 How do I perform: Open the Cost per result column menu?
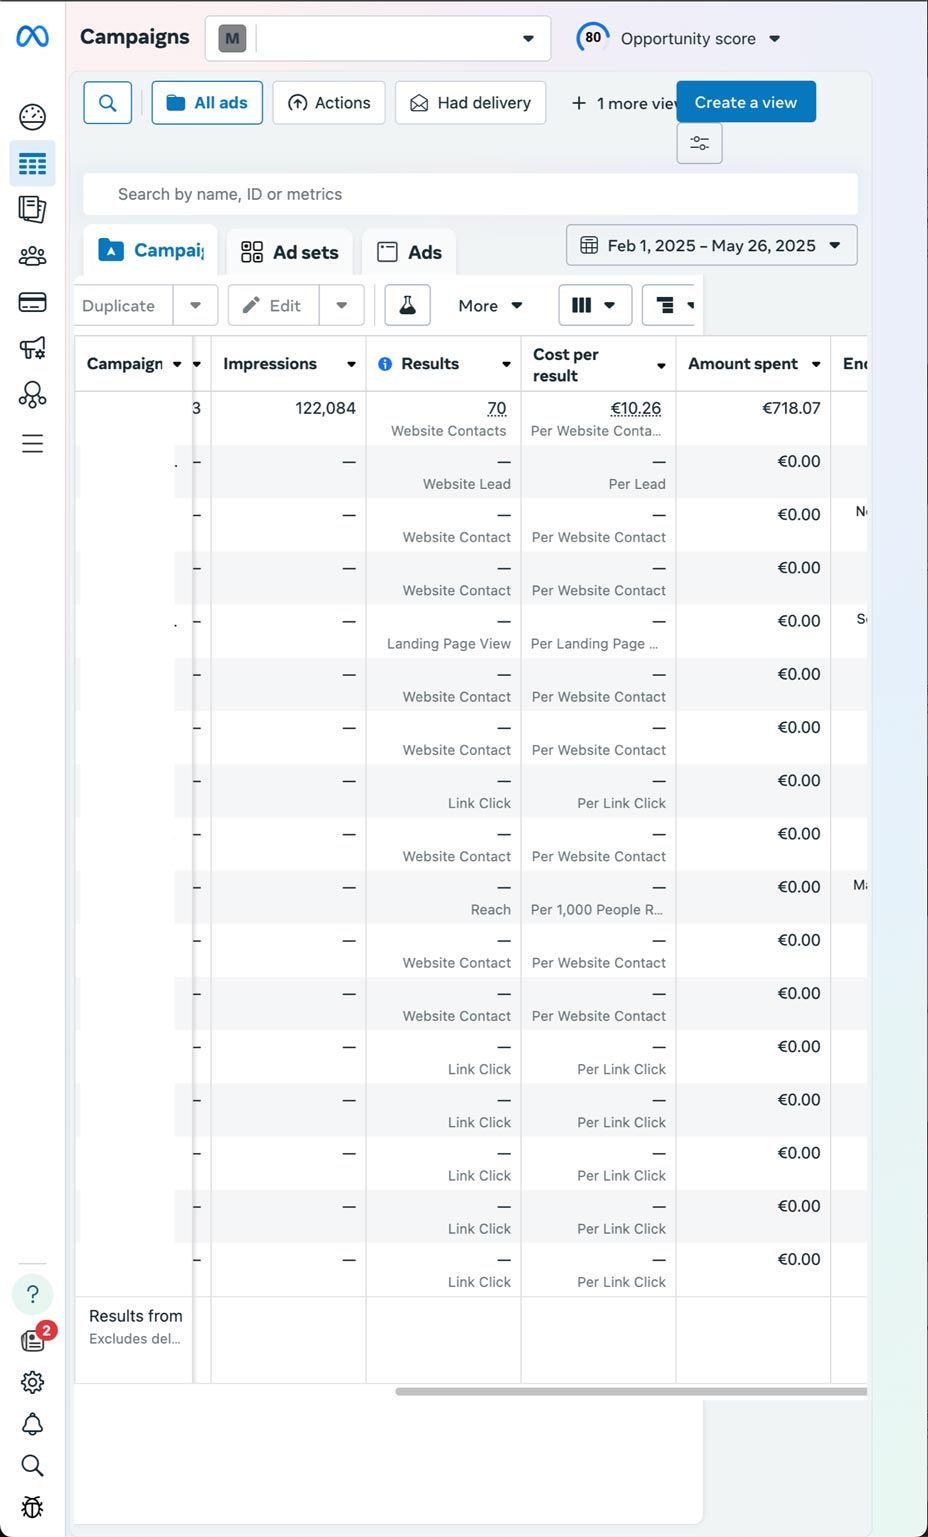click(661, 366)
